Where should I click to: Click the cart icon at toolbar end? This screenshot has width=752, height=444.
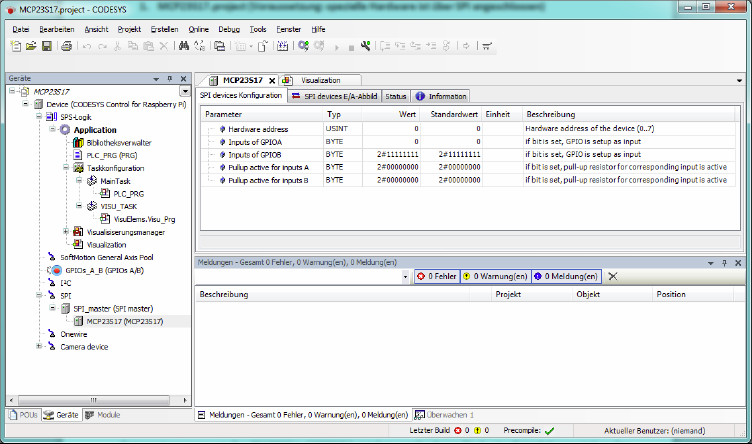(487, 46)
